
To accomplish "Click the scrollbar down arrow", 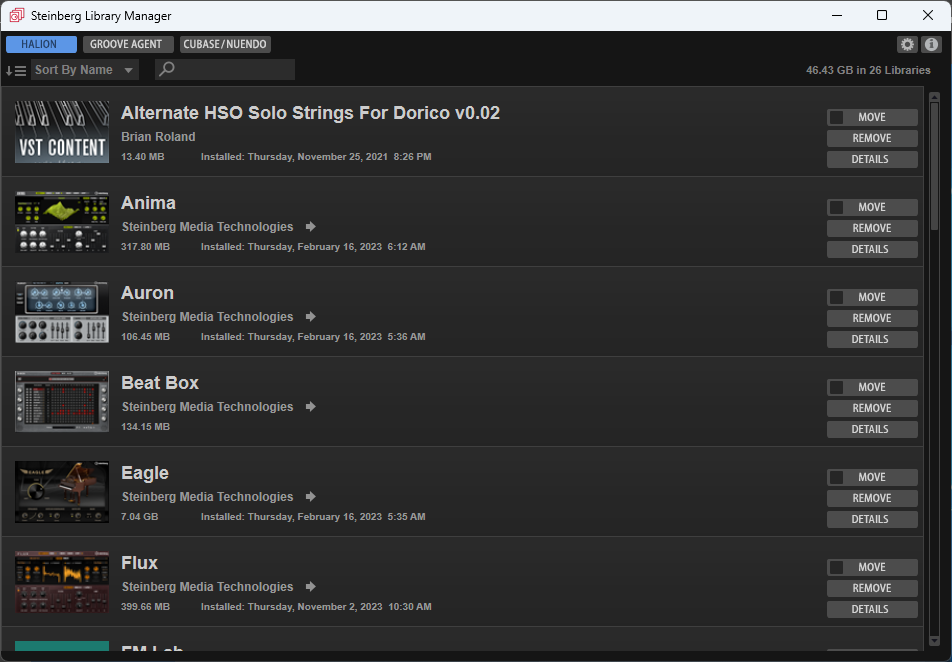I will pyautogui.click(x=934, y=641).
